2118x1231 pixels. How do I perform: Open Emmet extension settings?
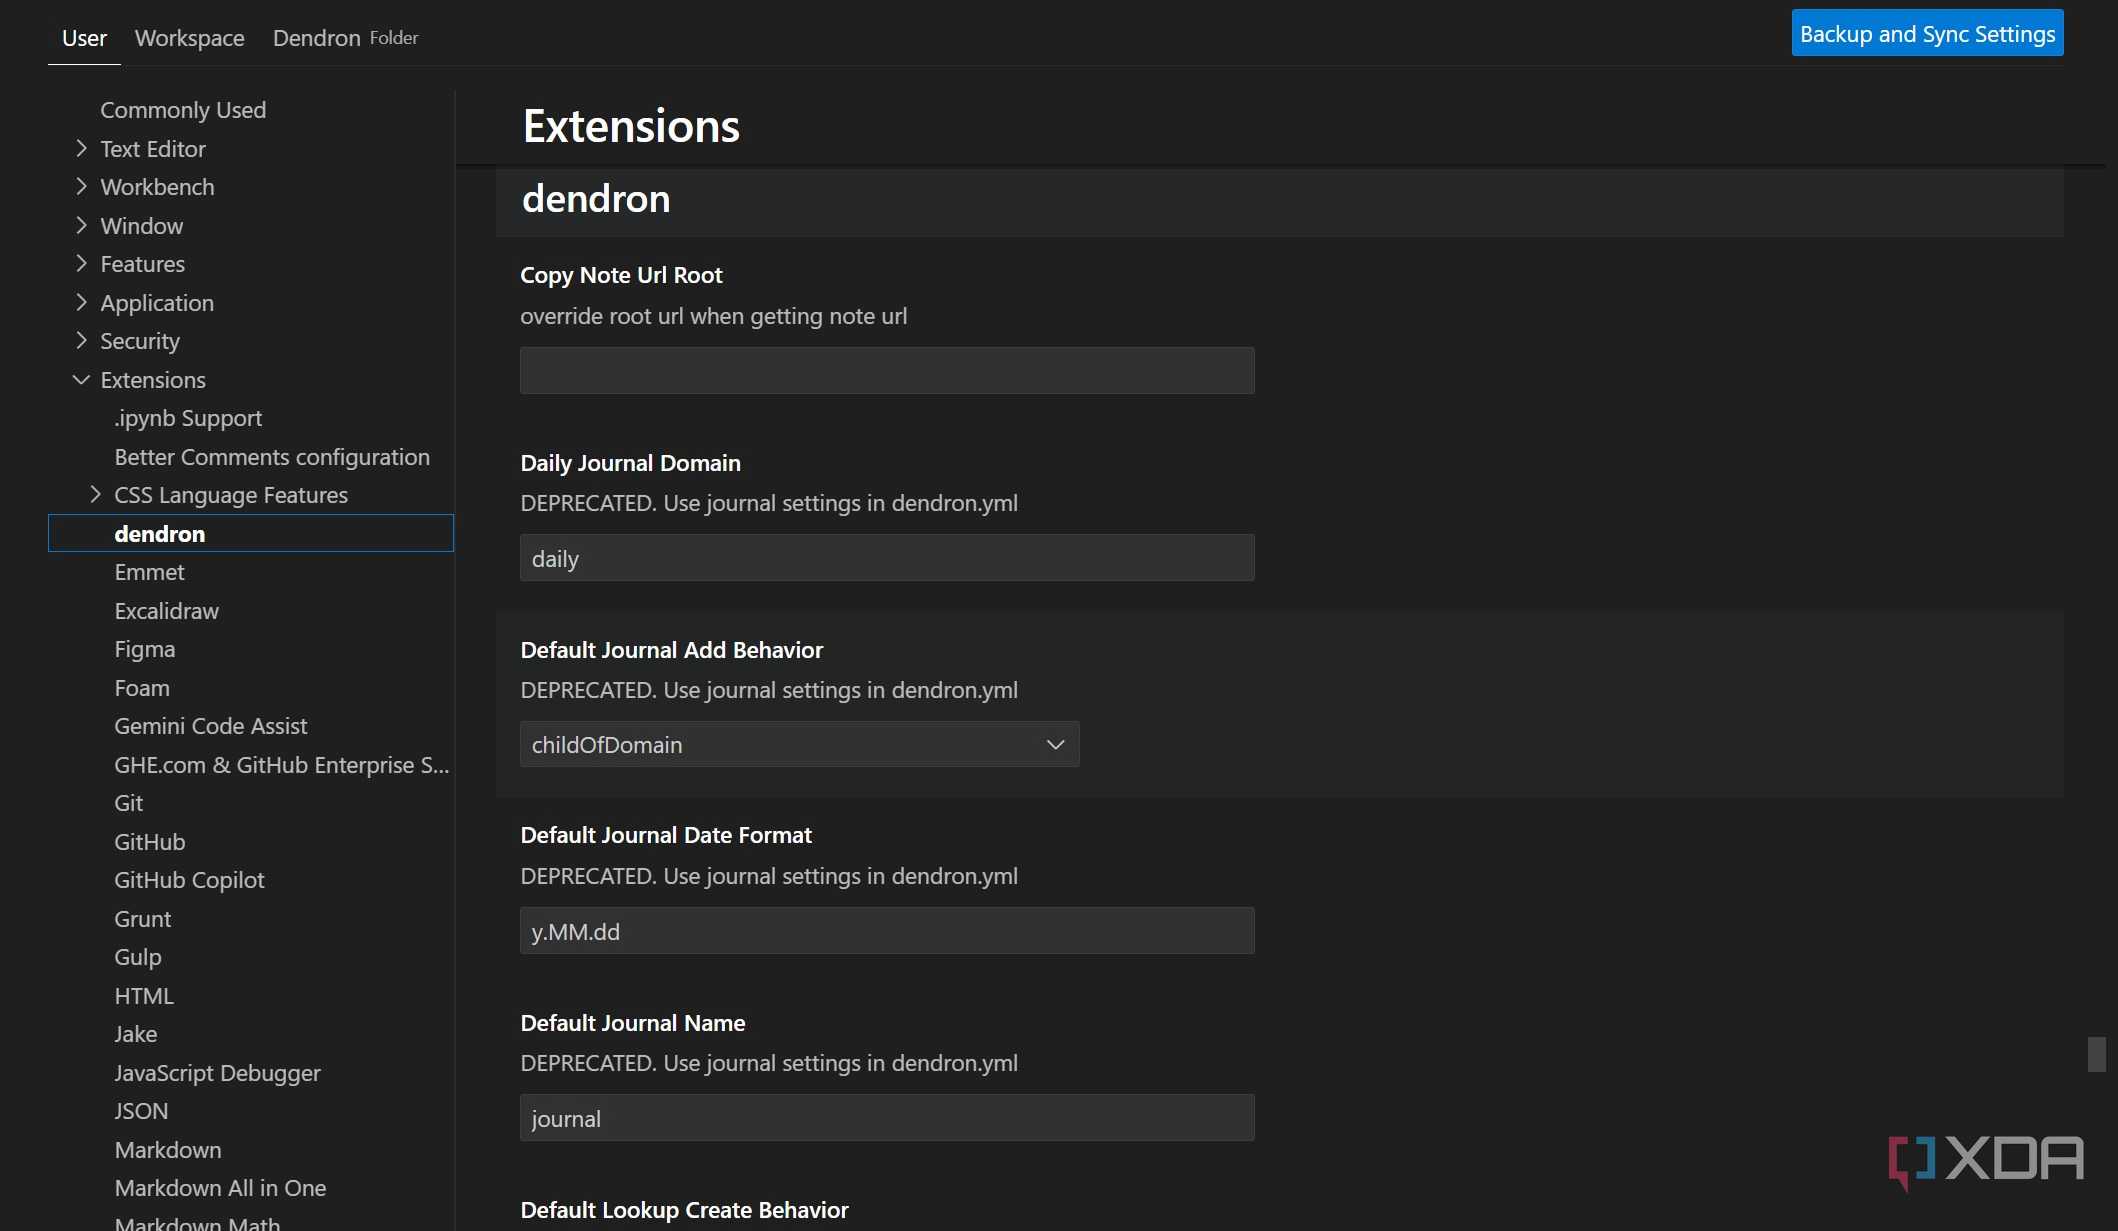click(x=149, y=572)
